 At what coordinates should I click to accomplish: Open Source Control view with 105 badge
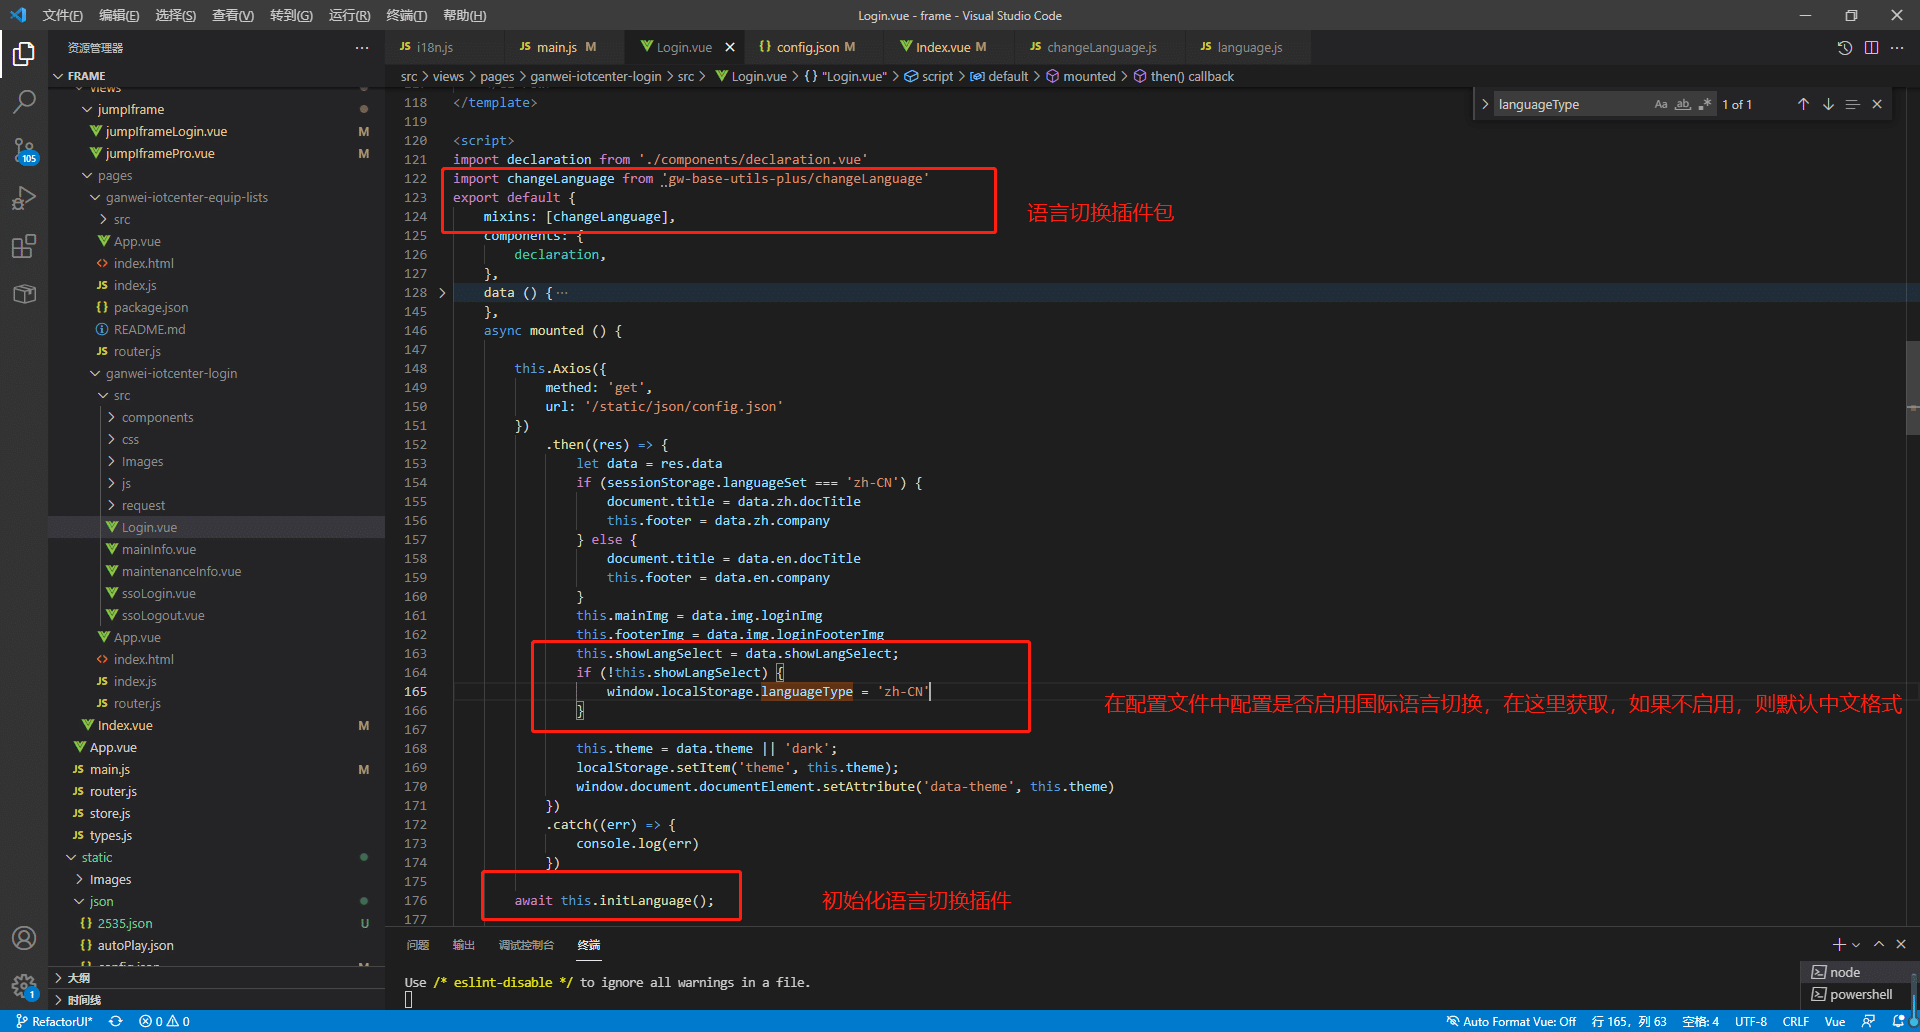click(x=24, y=150)
